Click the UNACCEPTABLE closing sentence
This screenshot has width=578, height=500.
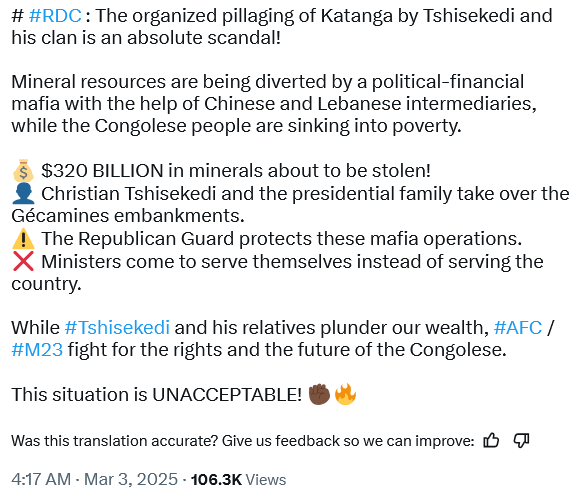click(157, 395)
